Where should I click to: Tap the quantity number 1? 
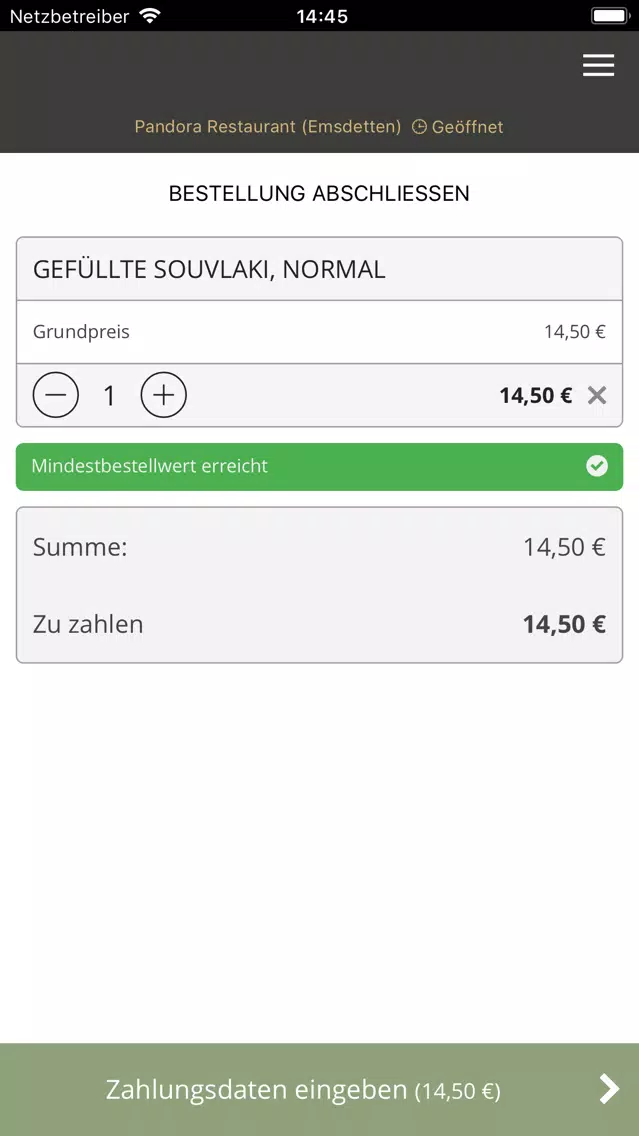point(109,396)
